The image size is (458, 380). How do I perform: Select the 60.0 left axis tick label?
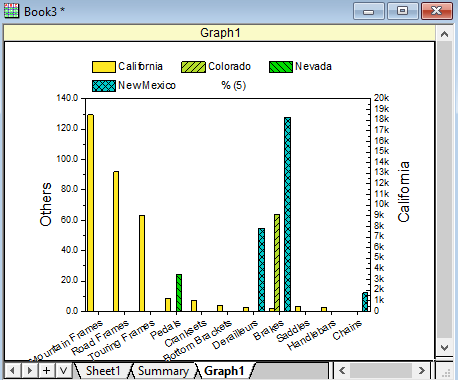point(69,220)
